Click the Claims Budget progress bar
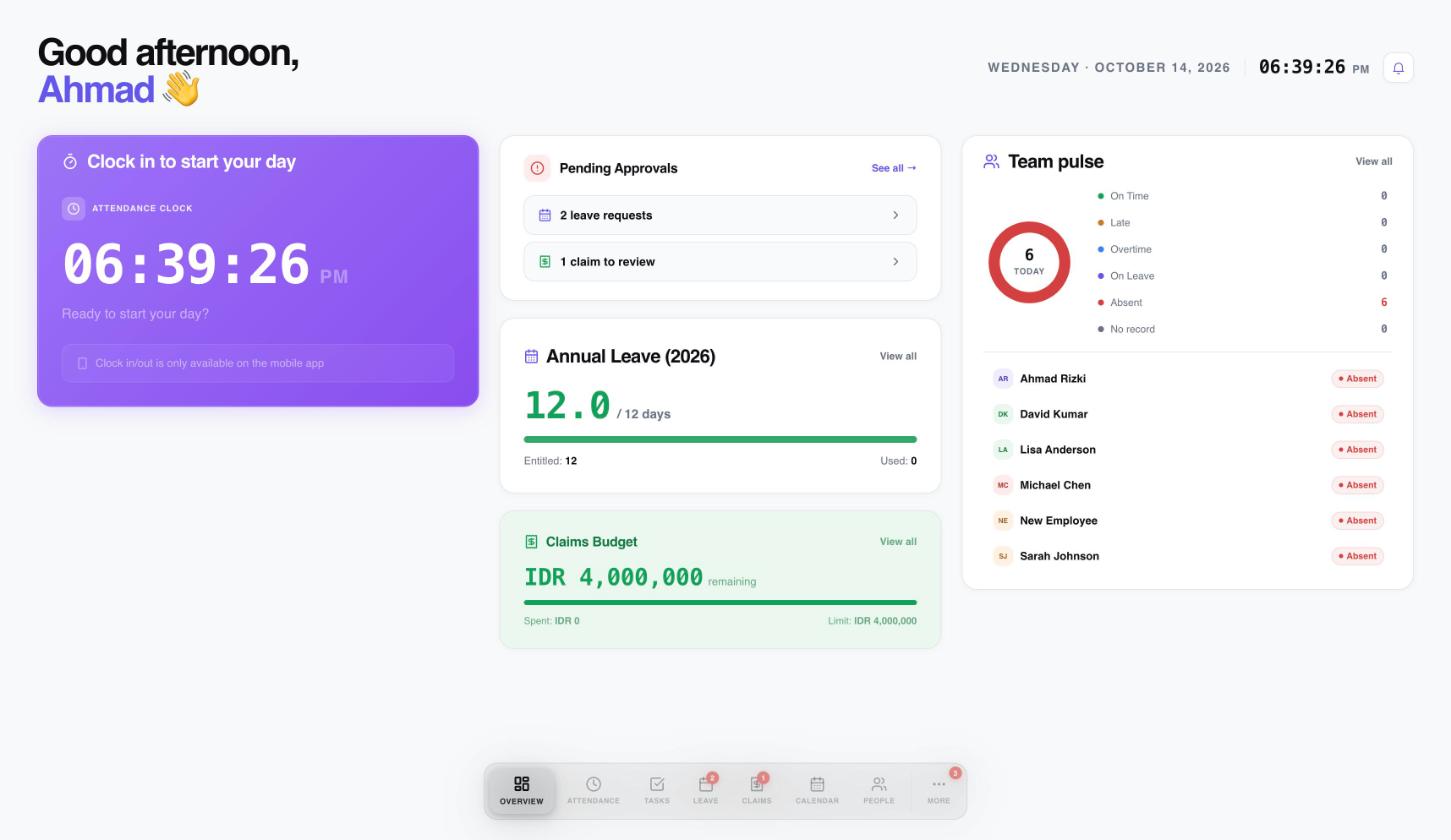The image size is (1451, 840). point(720,602)
